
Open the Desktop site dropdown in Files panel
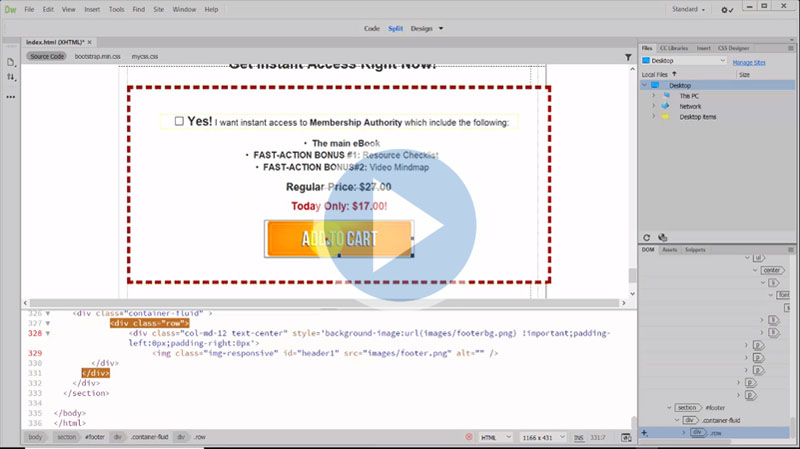click(685, 61)
